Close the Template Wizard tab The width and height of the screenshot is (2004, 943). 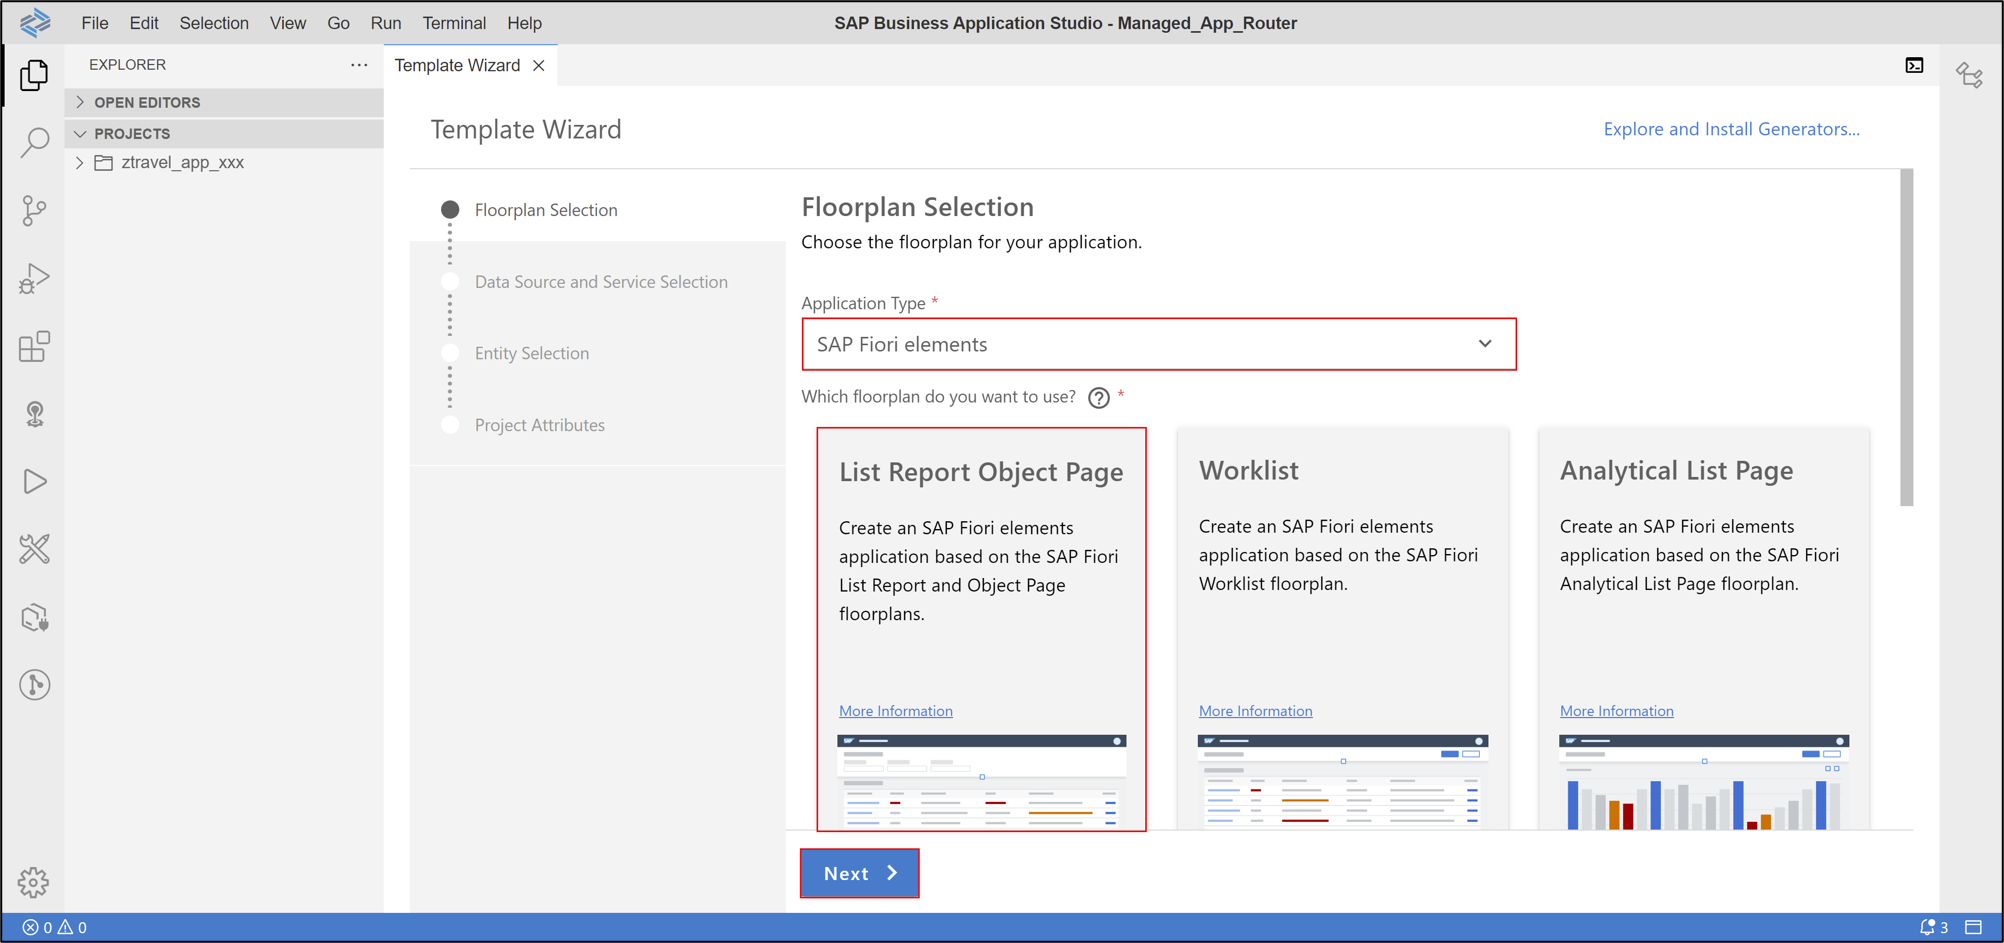click(539, 65)
